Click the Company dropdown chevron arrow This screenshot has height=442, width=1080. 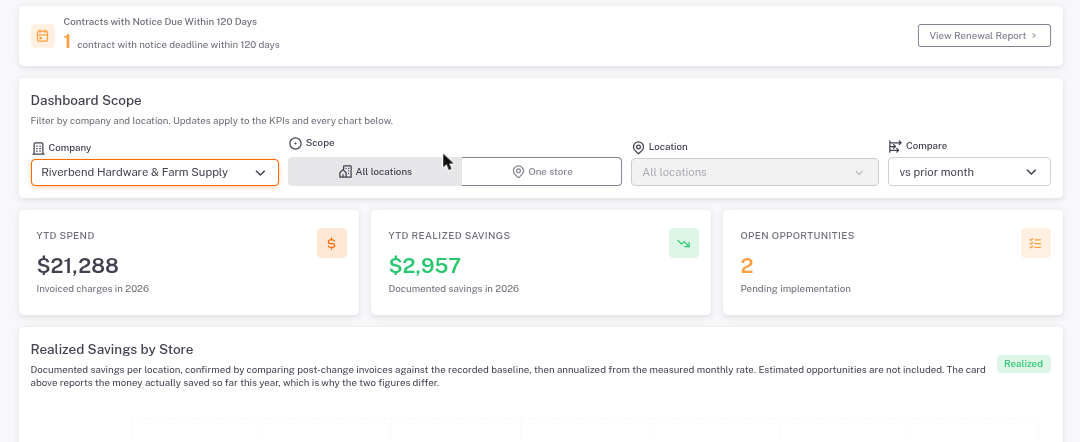pos(260,173)
